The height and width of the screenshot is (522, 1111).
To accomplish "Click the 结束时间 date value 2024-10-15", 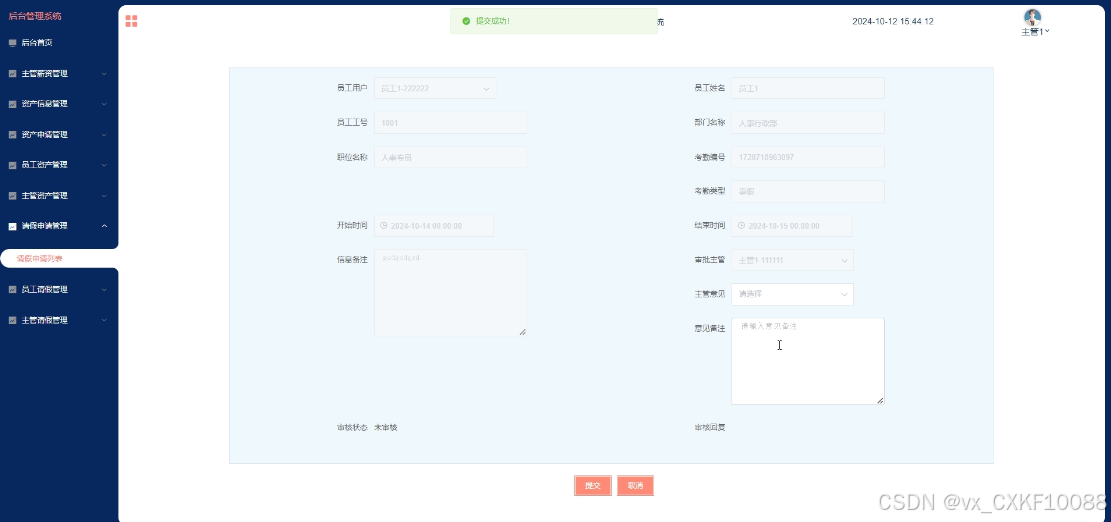I will coord(784,226).
